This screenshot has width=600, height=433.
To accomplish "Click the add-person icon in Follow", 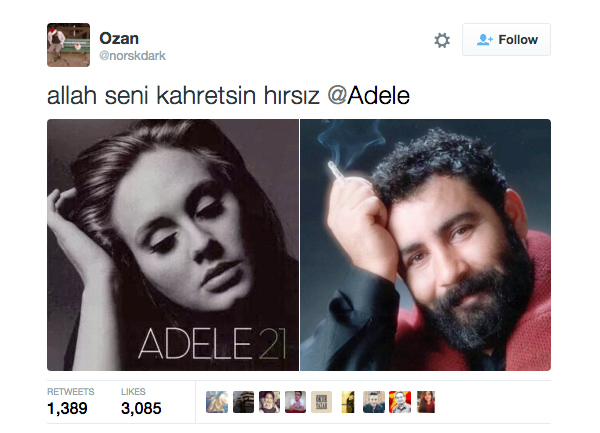I will [x=484, y=40].
